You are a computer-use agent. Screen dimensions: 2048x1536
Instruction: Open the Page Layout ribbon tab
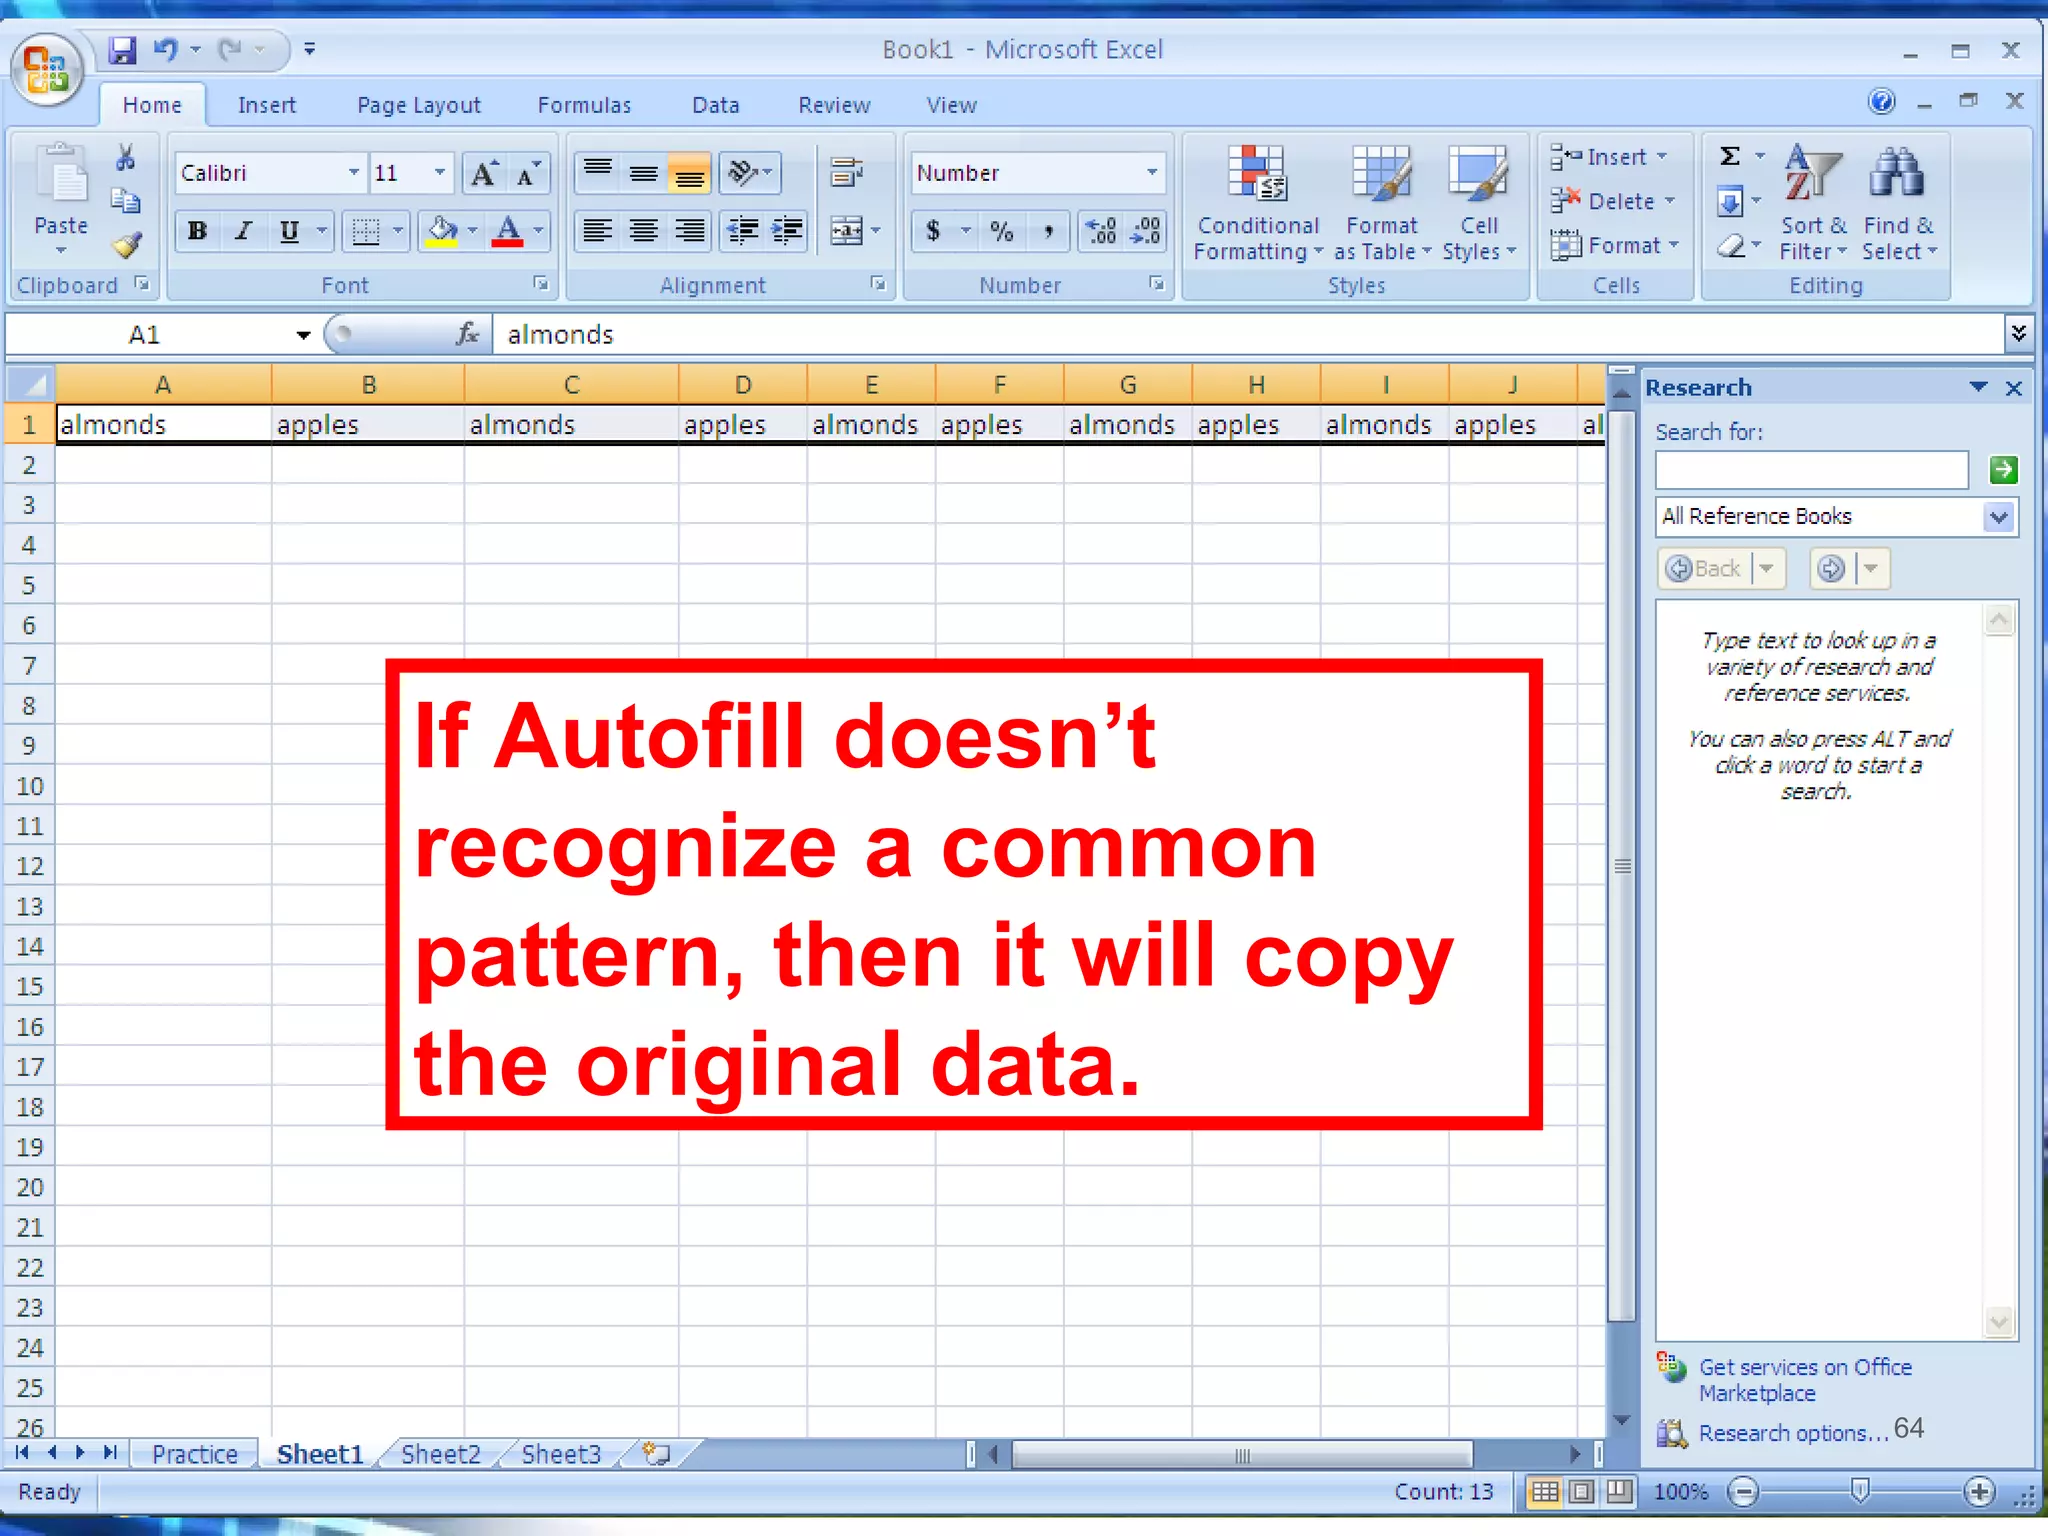pyautogui.click(x=419, y=105)
